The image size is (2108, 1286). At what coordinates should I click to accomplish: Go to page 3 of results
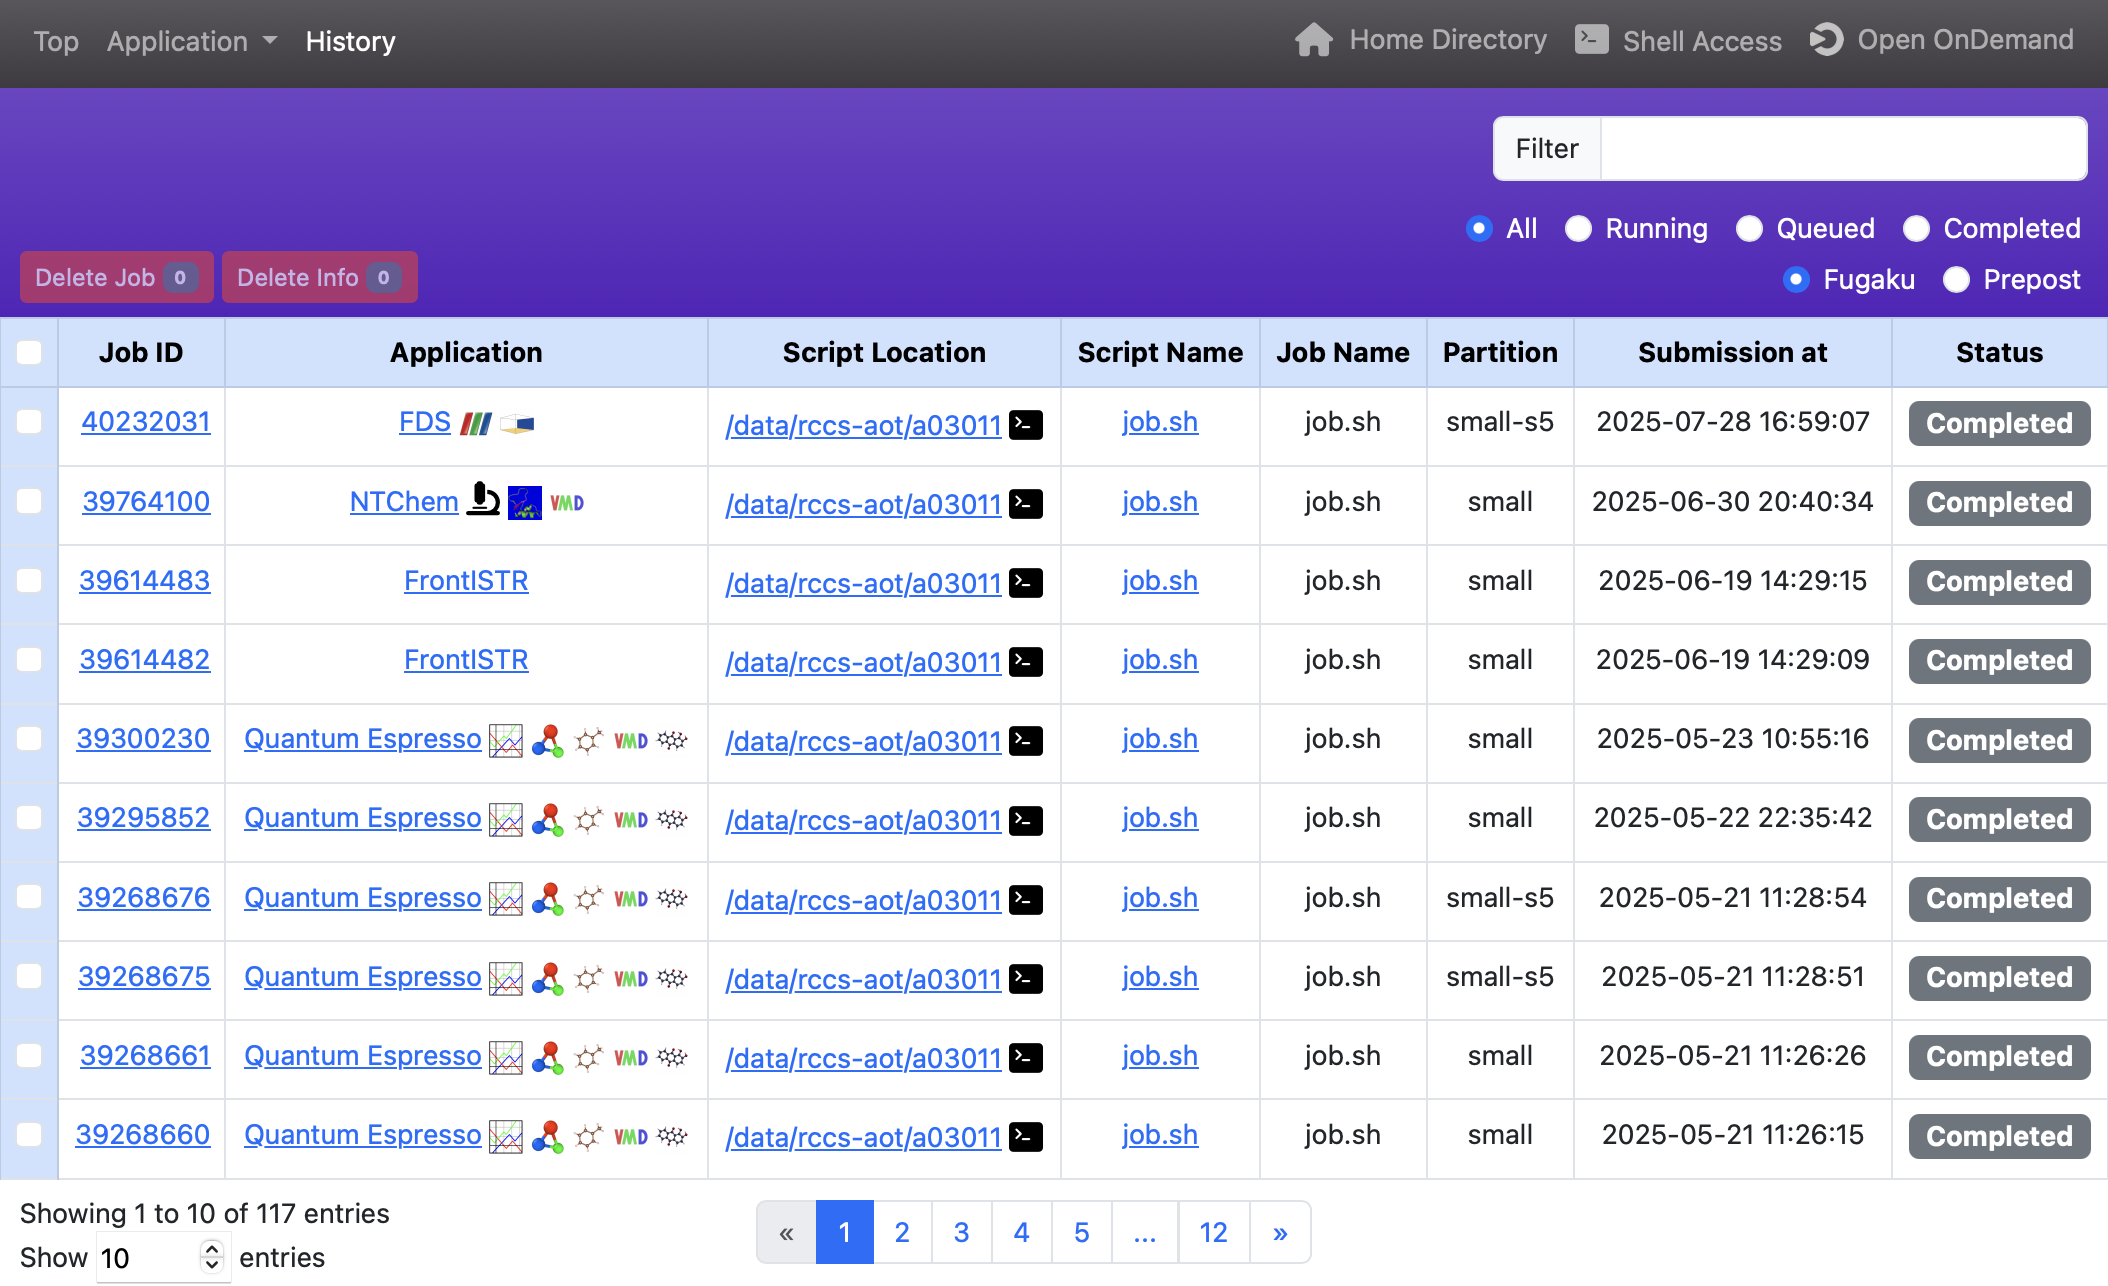962,1232
